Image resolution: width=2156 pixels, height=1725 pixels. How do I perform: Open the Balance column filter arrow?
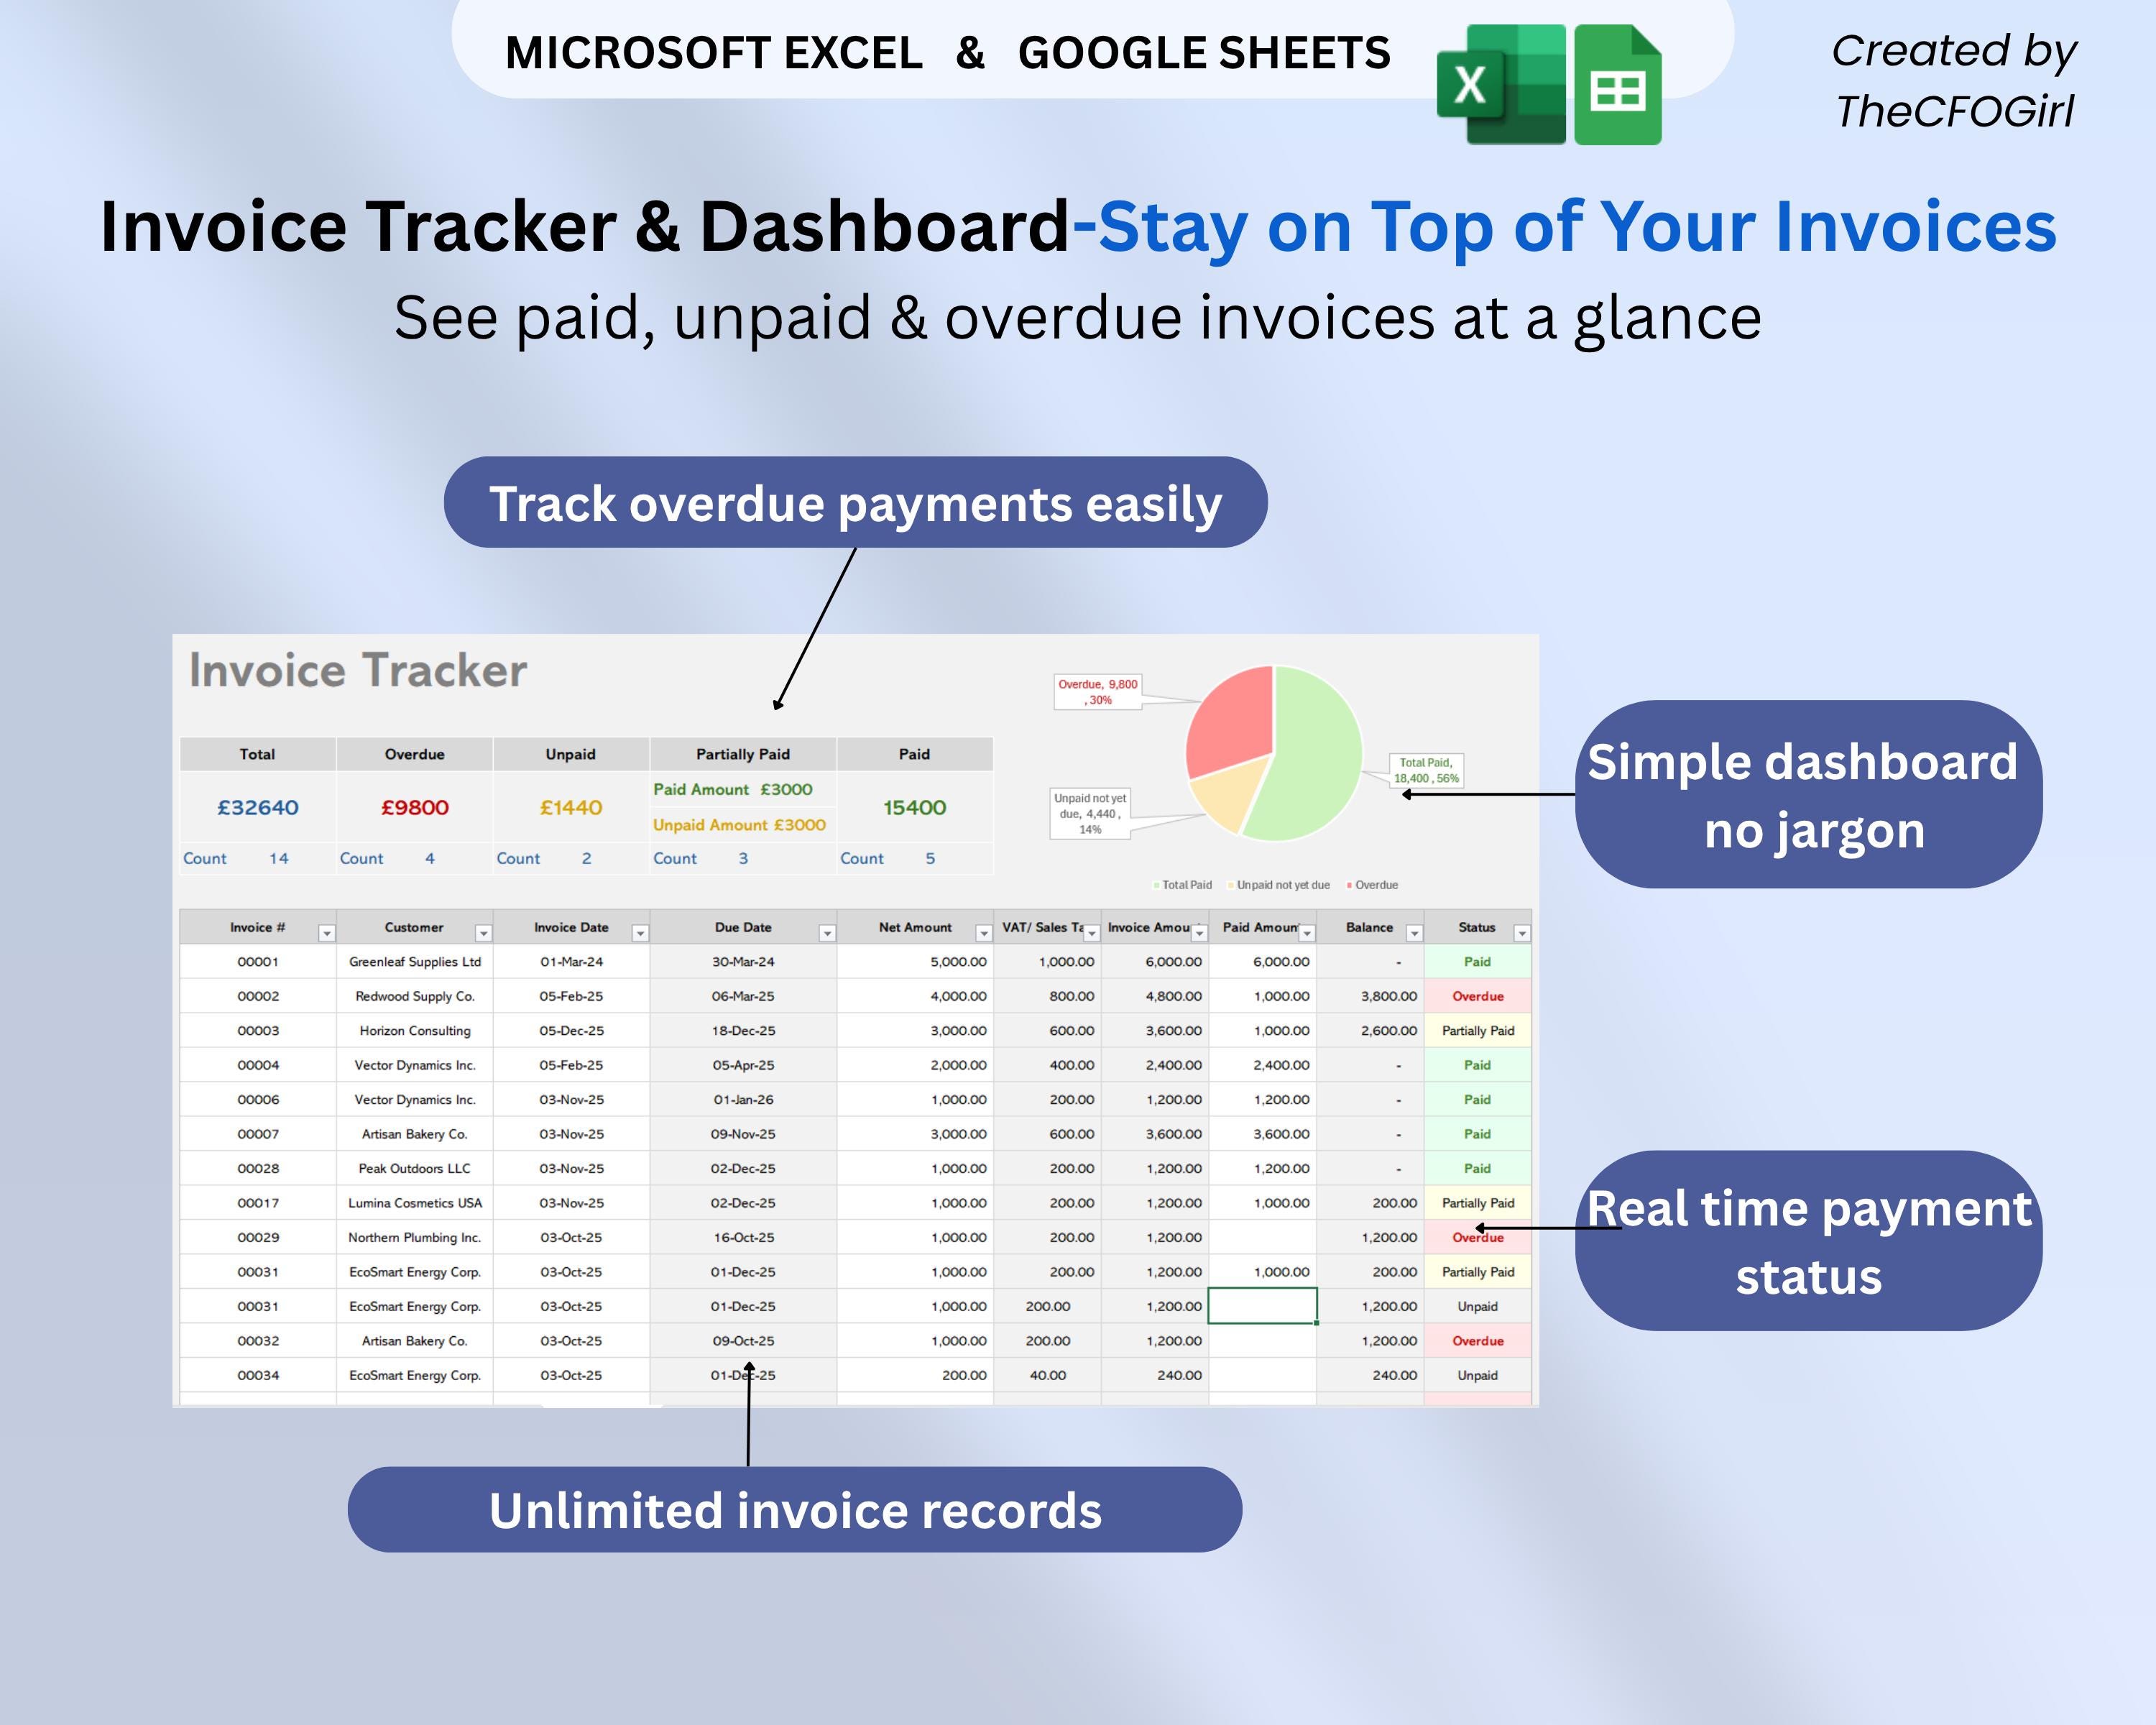1414,933
